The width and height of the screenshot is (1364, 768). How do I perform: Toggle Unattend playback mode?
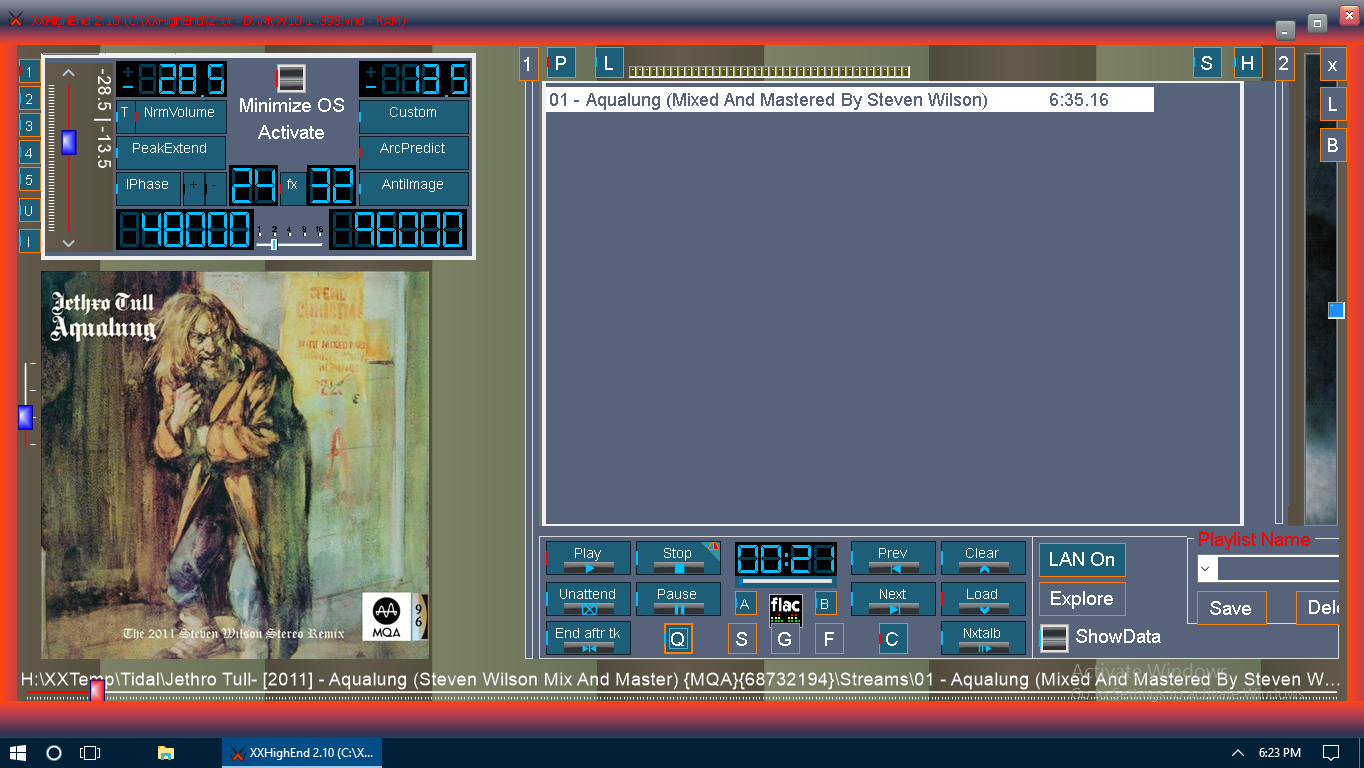click(x=588, y=599)
